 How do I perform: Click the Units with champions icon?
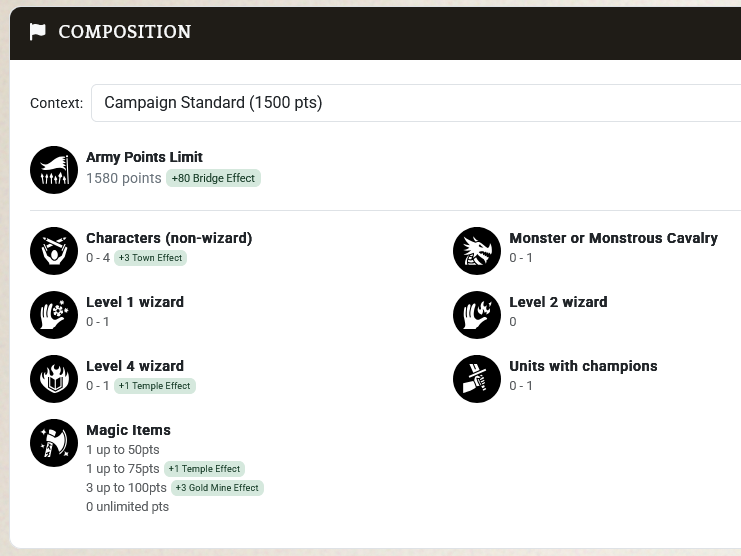(x=477, y=379)
